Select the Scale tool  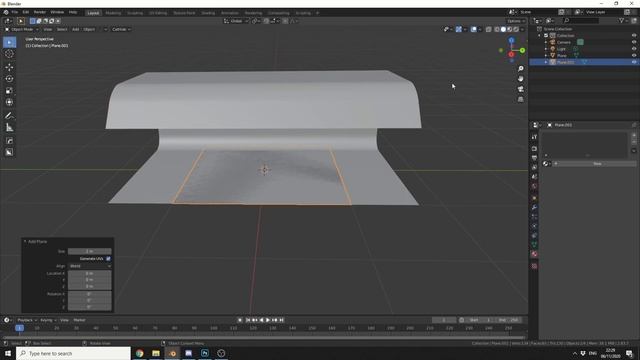pos(9,91)
